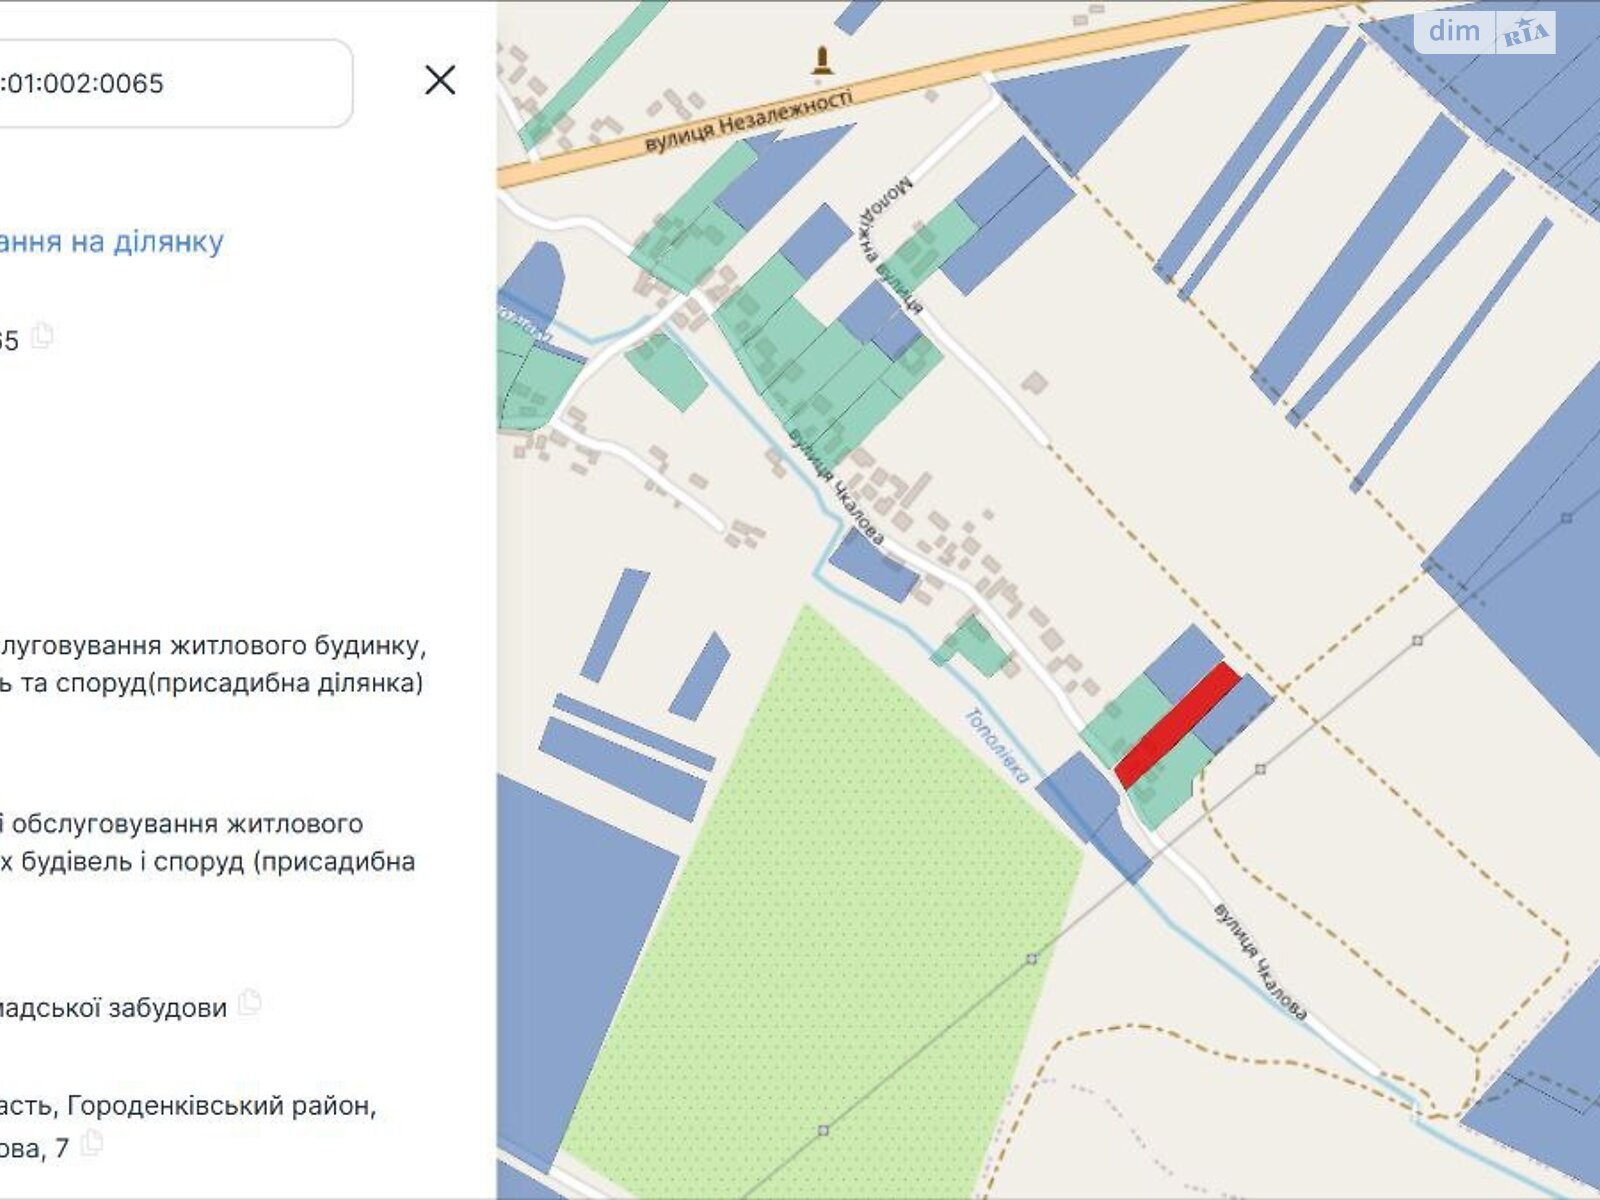Copy the 'забудови' land category text
The image size is (1600, 1200).
pyautogui.click(x=250, y=1002)
